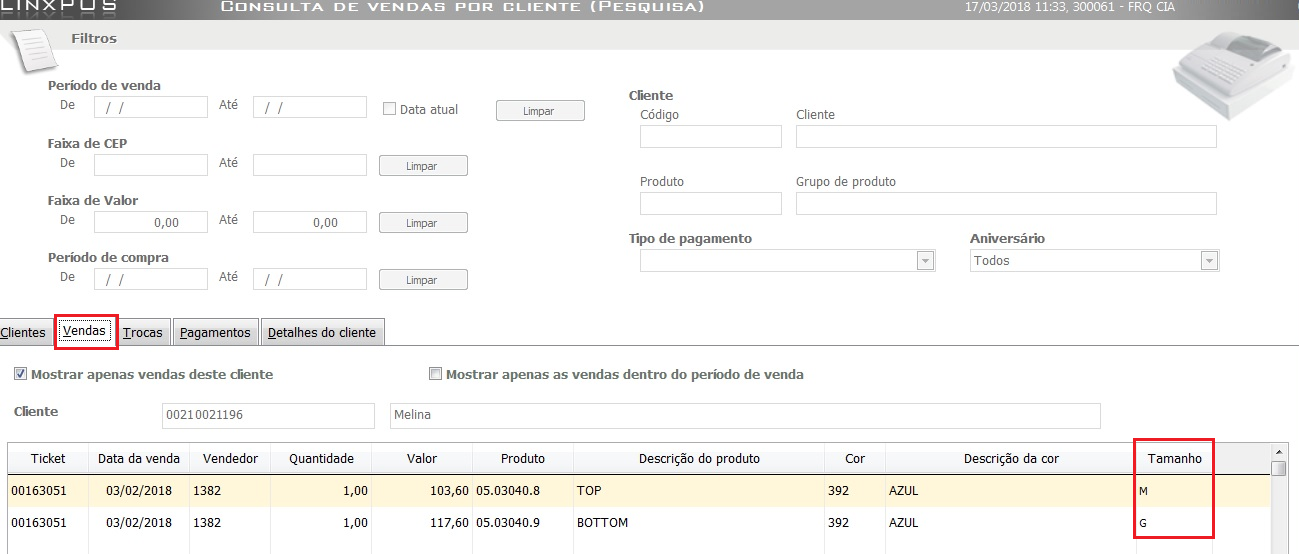Select the Detalhes do cliente tab
The height and width of the screenshot is (554, 1299).
pos(322,333)
